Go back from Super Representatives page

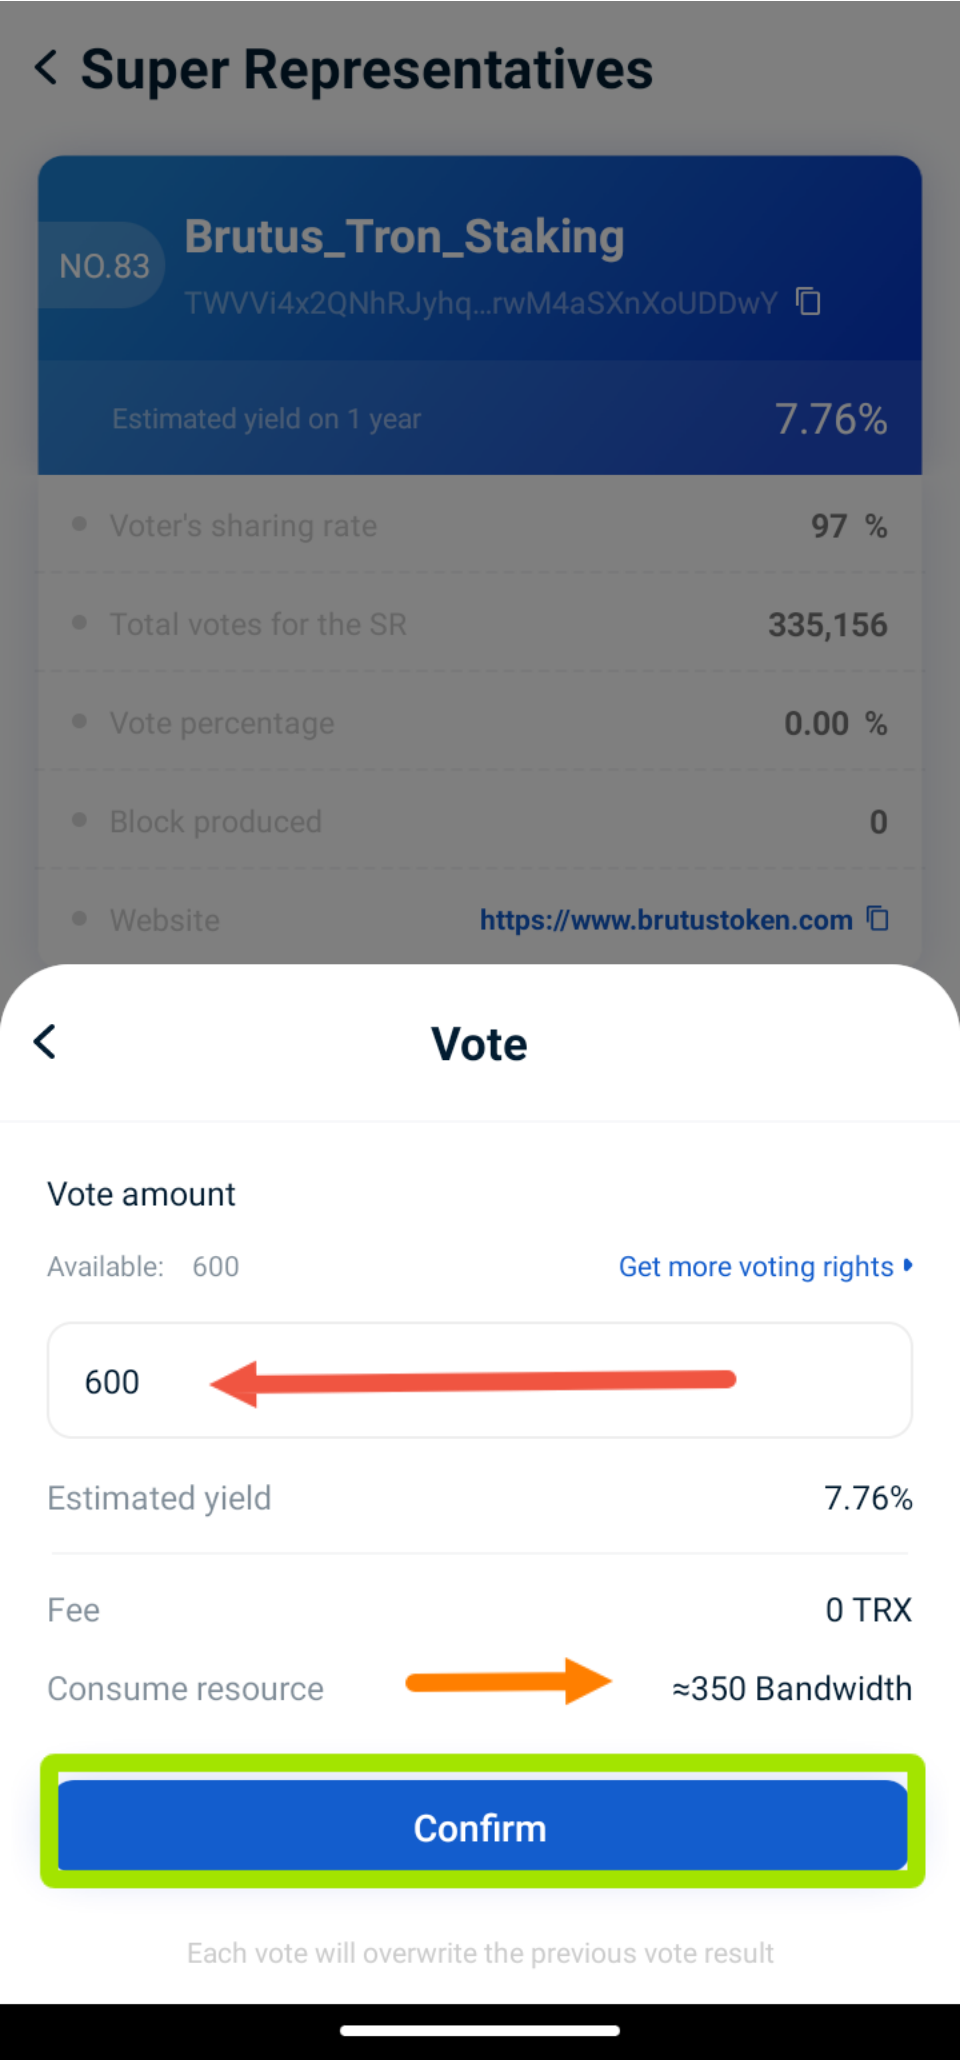(46, 68)
